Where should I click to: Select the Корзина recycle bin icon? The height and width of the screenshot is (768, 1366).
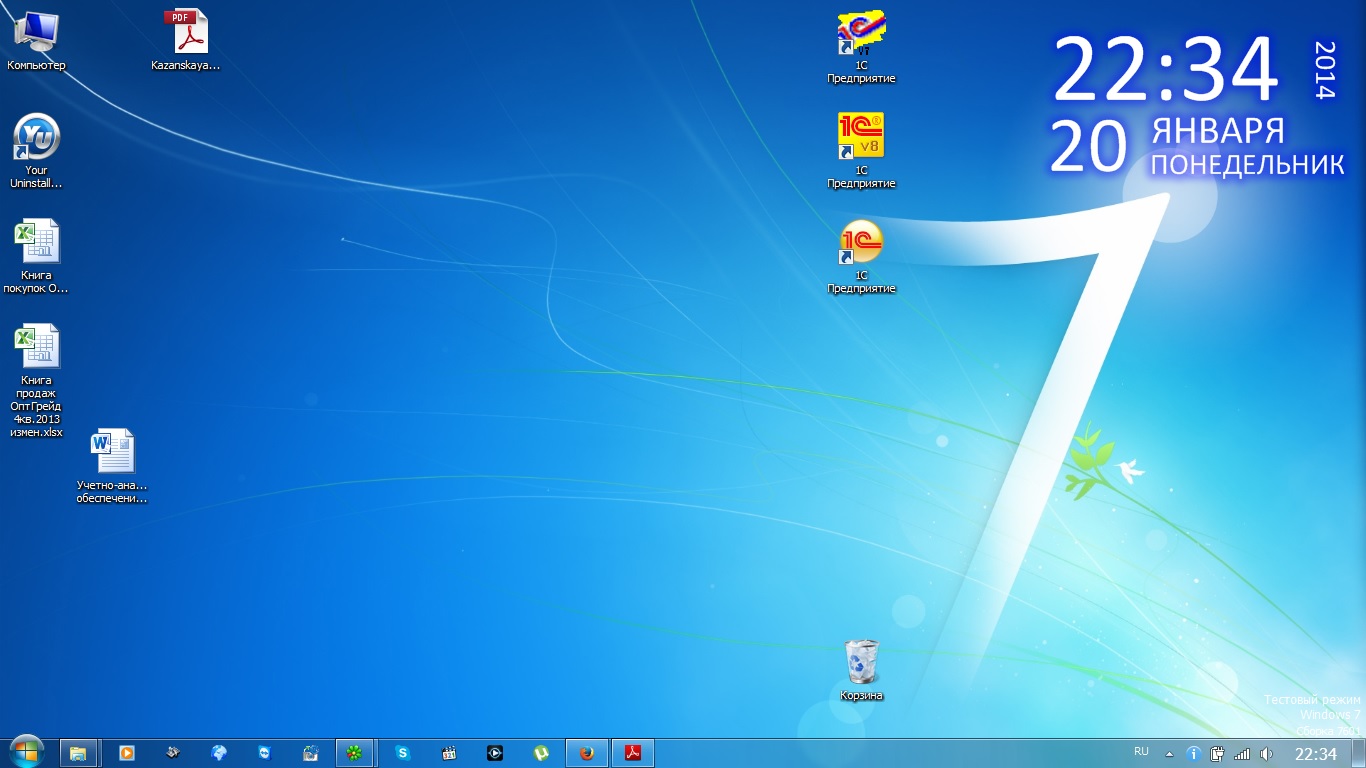click(x=861, y=670)
